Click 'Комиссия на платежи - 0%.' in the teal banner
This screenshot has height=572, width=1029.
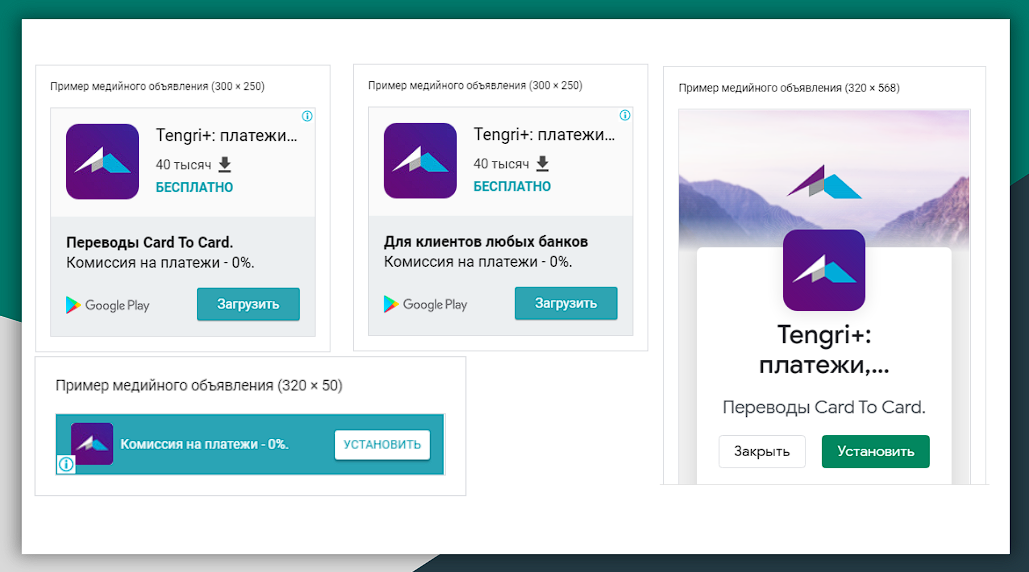point(204,444)
